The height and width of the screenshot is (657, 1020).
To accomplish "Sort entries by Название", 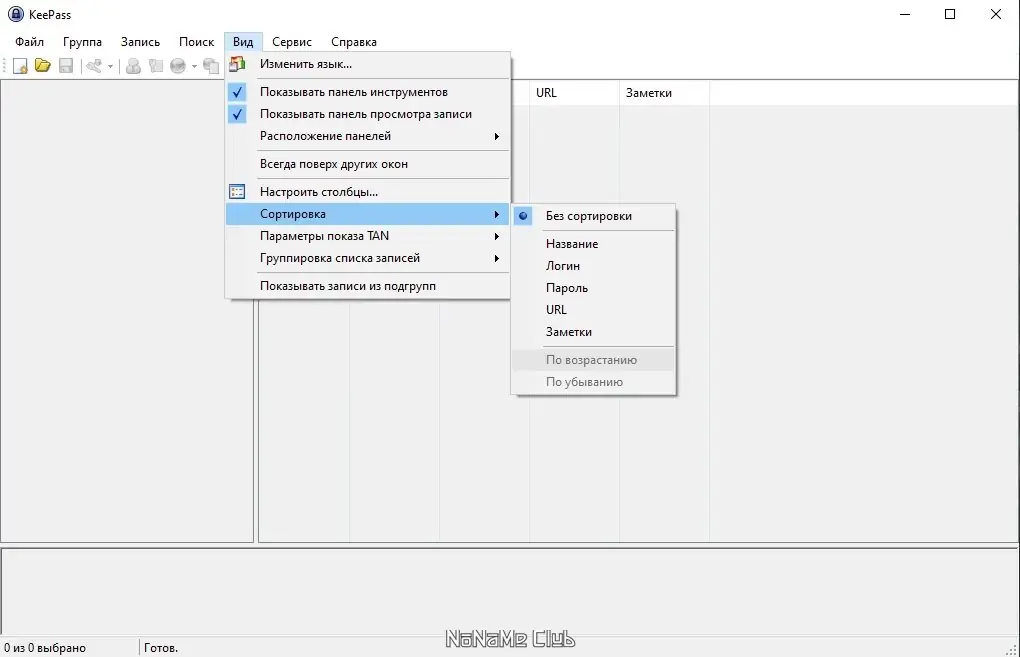I will [593, 244].
